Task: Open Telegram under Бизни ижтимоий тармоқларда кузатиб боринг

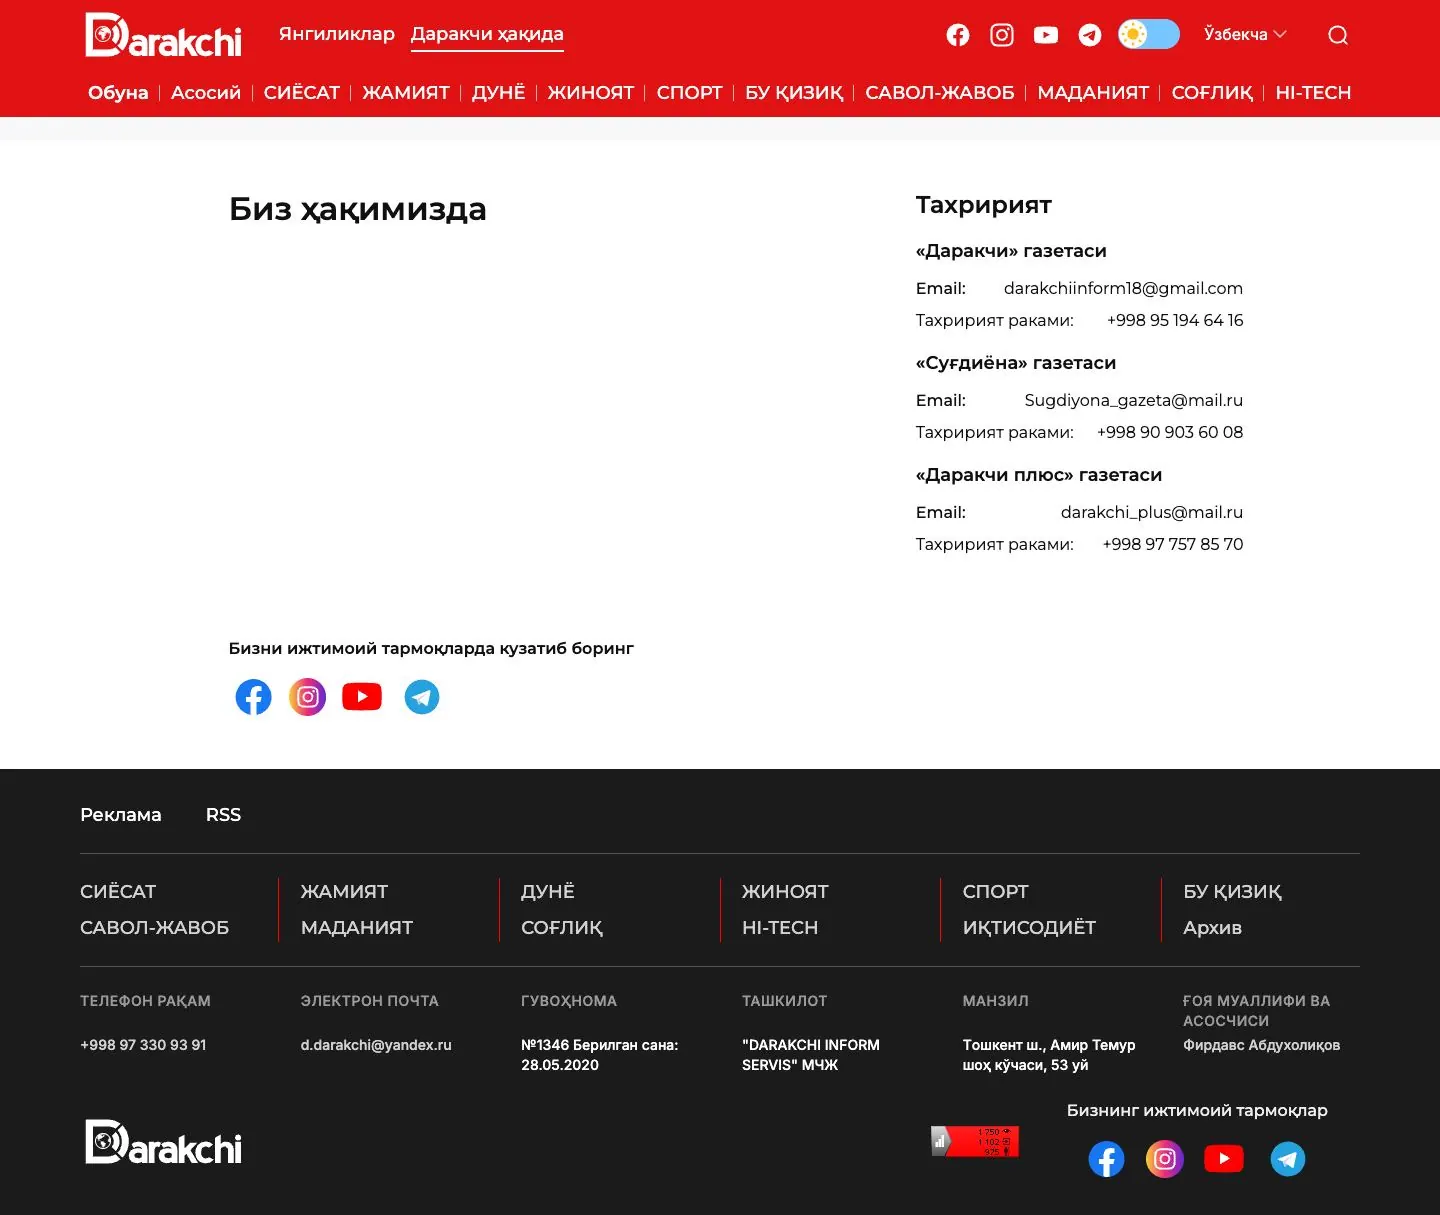Action: click(422, 697)
